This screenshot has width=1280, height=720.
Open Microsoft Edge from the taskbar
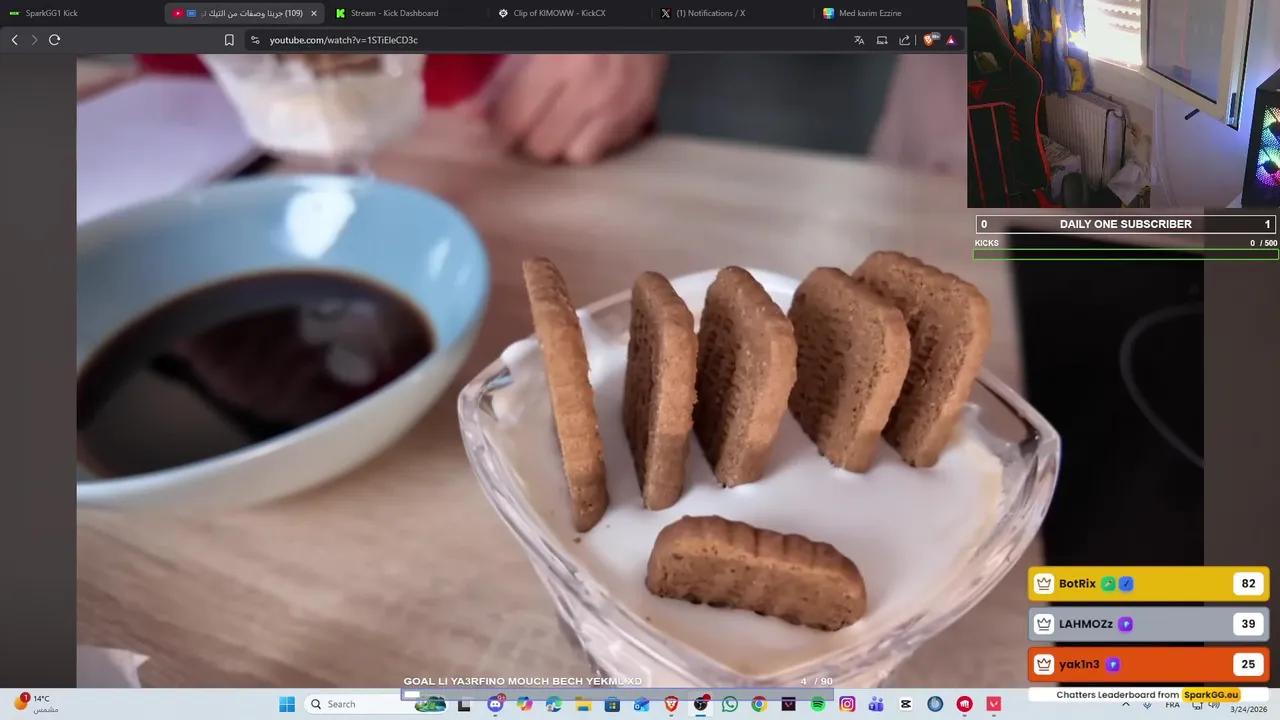(x=553, y=704)
